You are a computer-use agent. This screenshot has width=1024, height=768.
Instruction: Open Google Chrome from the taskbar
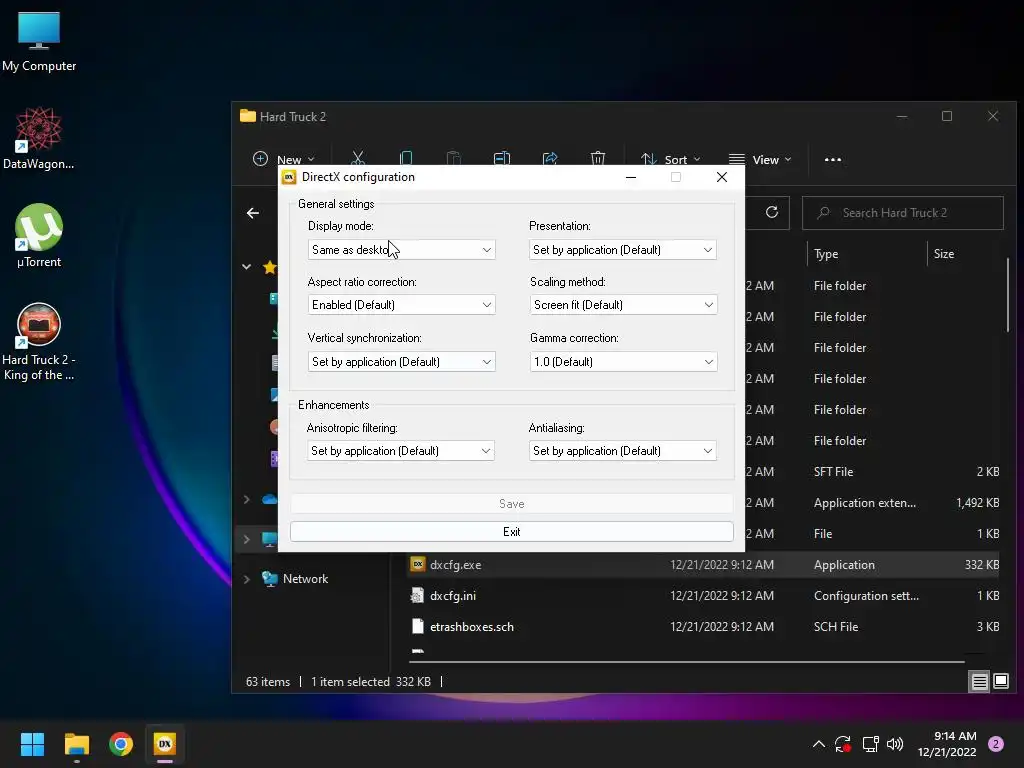[x=121, y=744]
